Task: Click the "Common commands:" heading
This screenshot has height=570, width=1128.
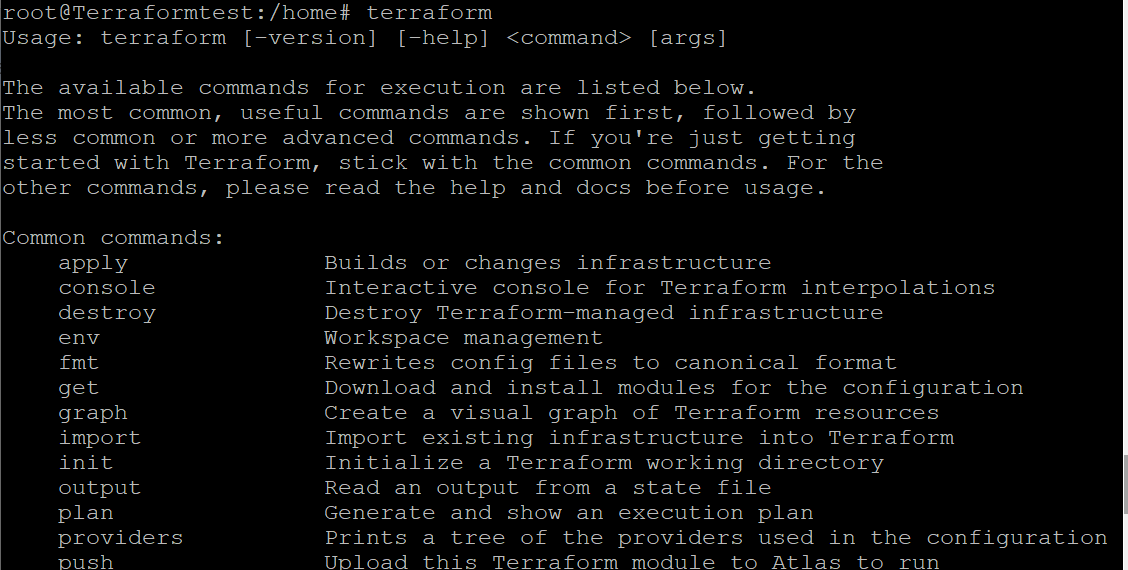Action: (113, 238)
